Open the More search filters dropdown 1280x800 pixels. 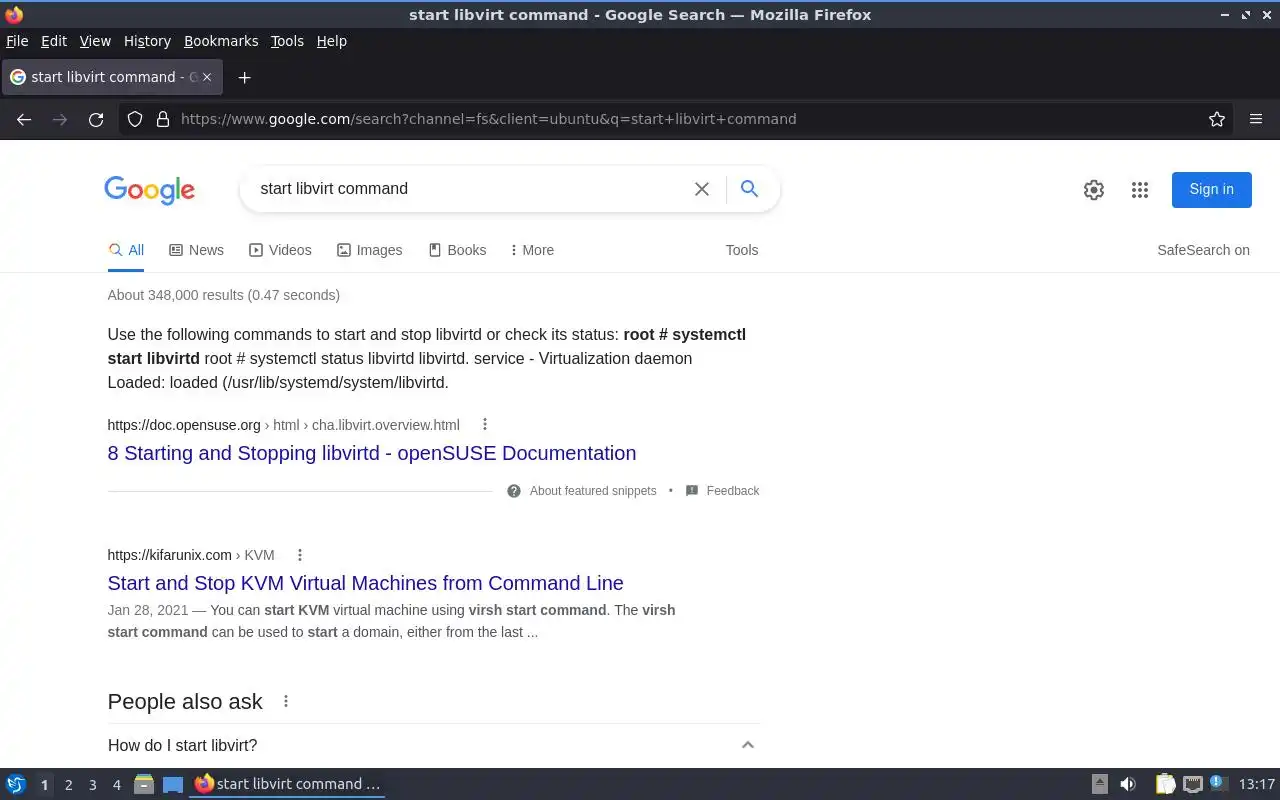pos(532,250)
